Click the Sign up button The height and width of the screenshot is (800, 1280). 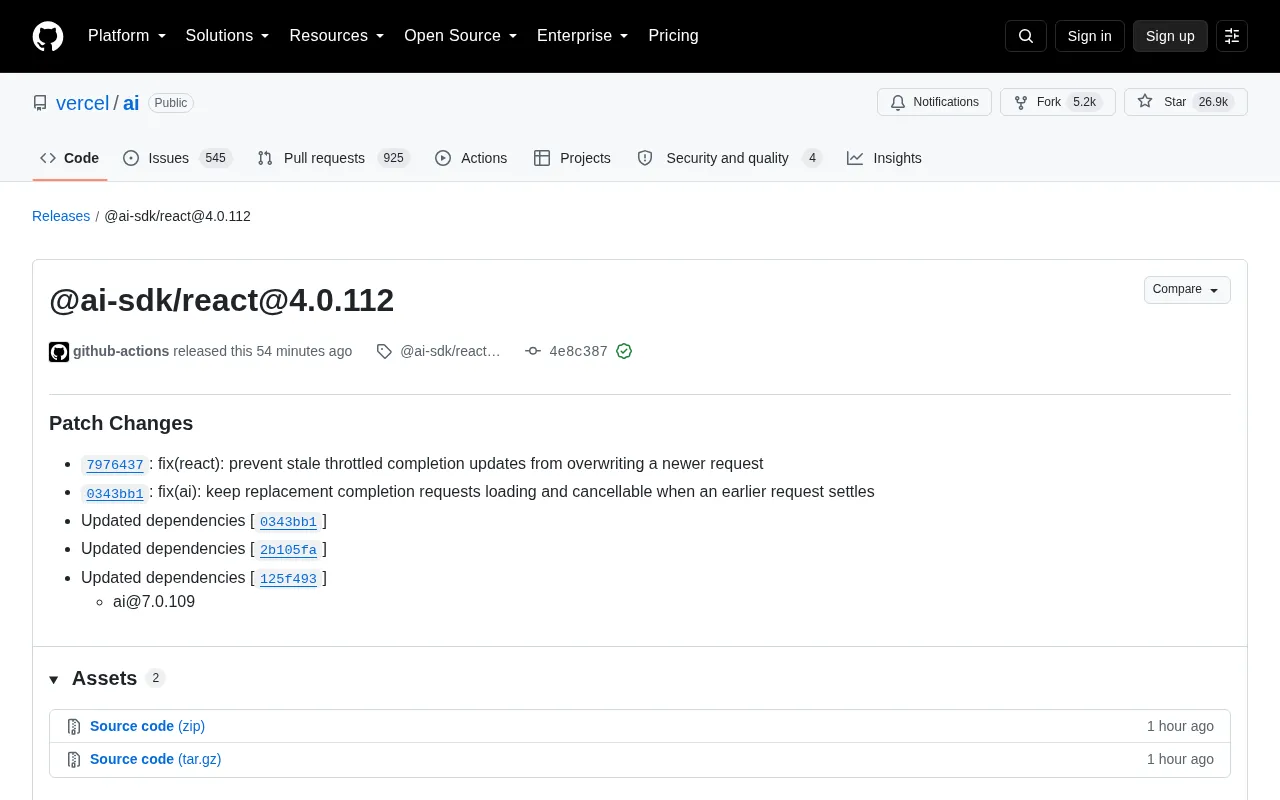[1170, 36]
